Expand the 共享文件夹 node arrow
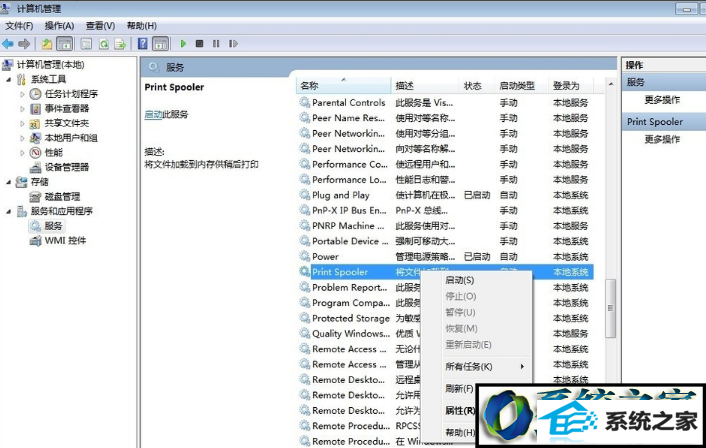The height and width of the screenshot is (448, 706). [x=22, y=123]
